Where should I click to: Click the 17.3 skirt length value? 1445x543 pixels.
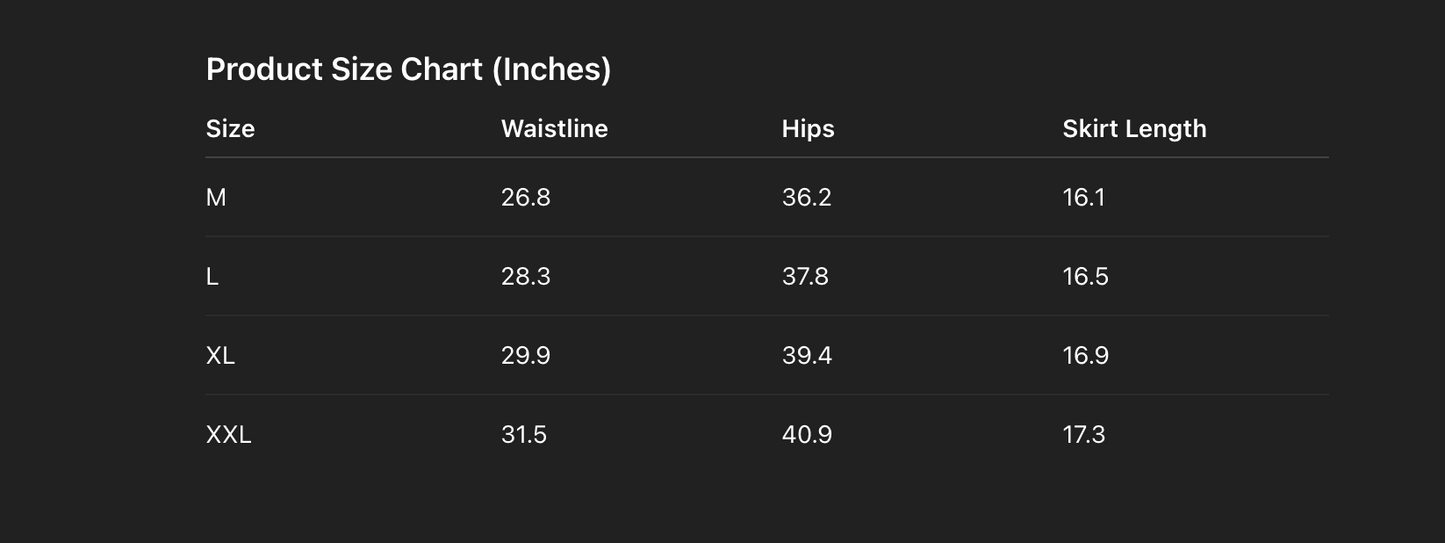1084,435
